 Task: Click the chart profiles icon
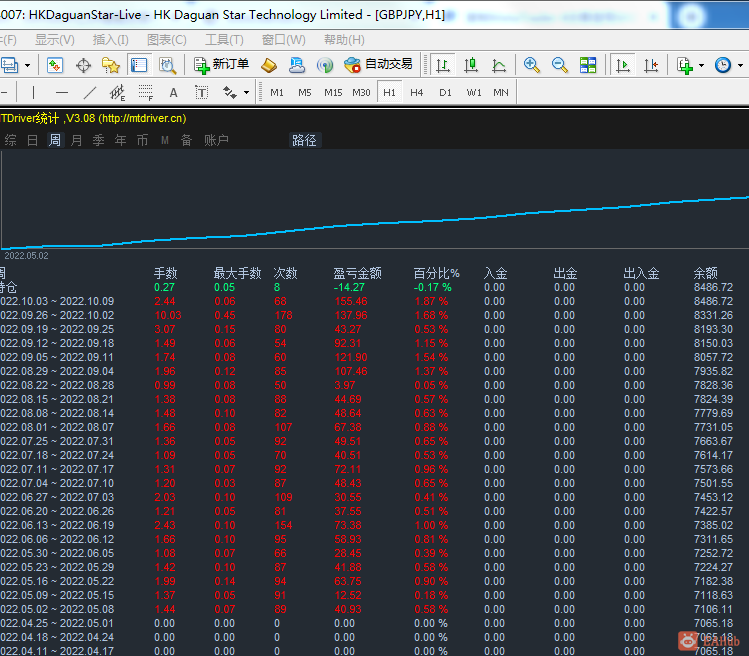10,65
